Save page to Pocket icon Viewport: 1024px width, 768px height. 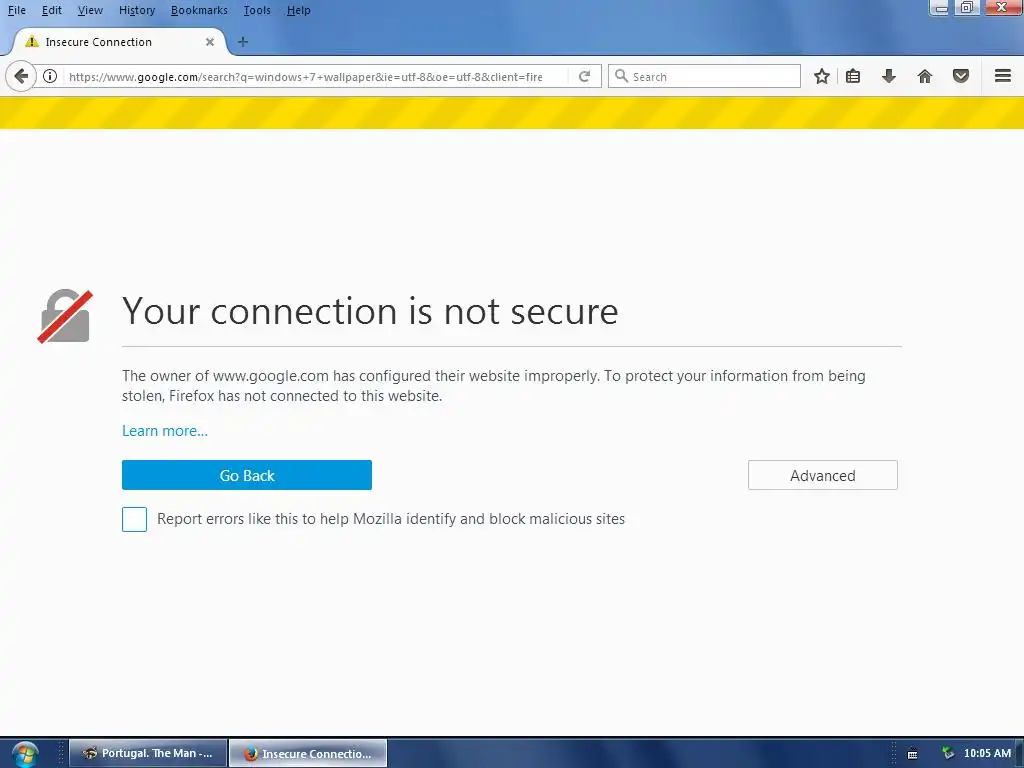pos(961,76)
